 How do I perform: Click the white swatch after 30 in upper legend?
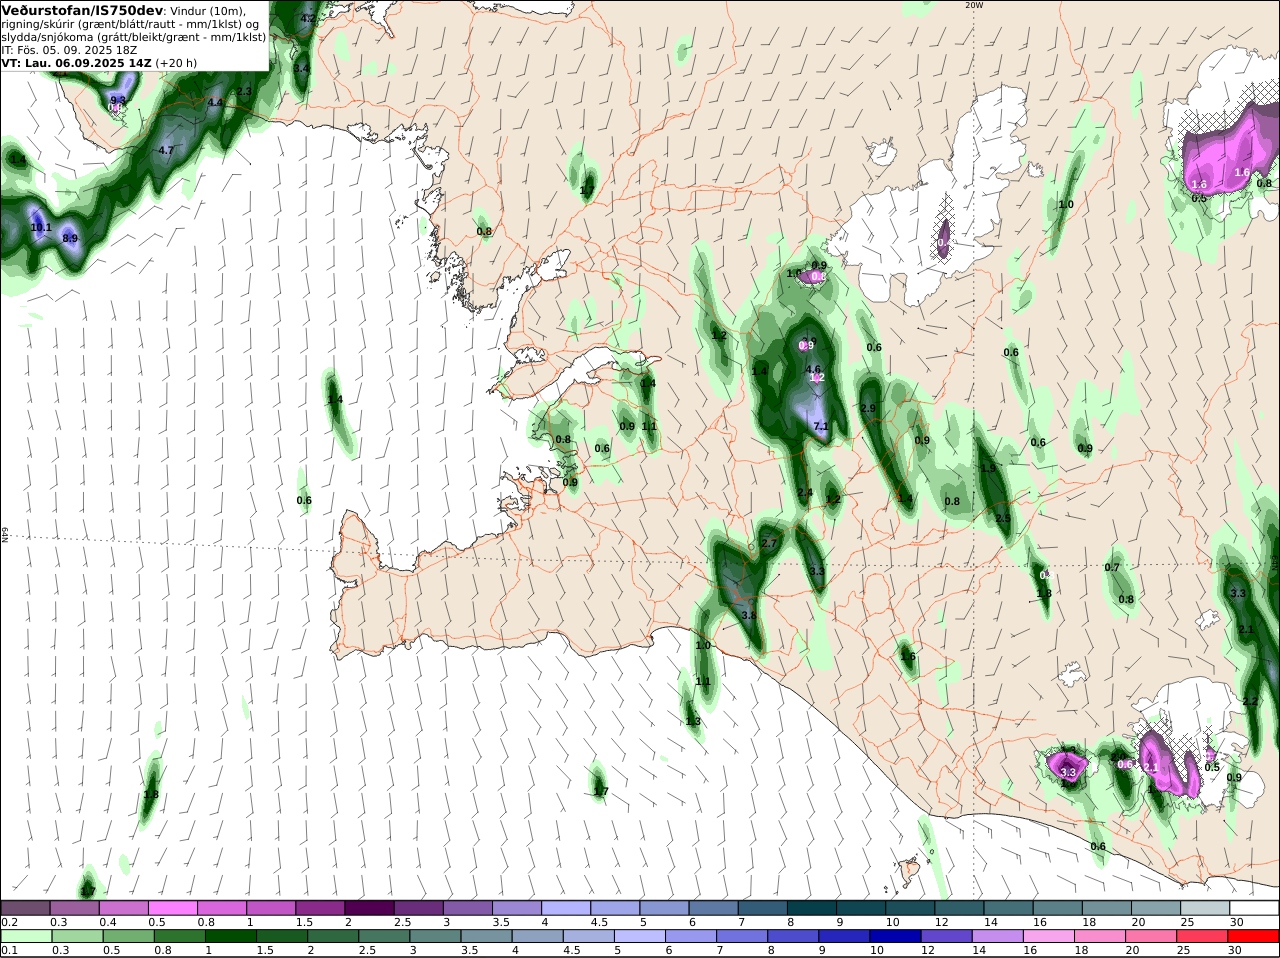click(x=1254, y=908)
